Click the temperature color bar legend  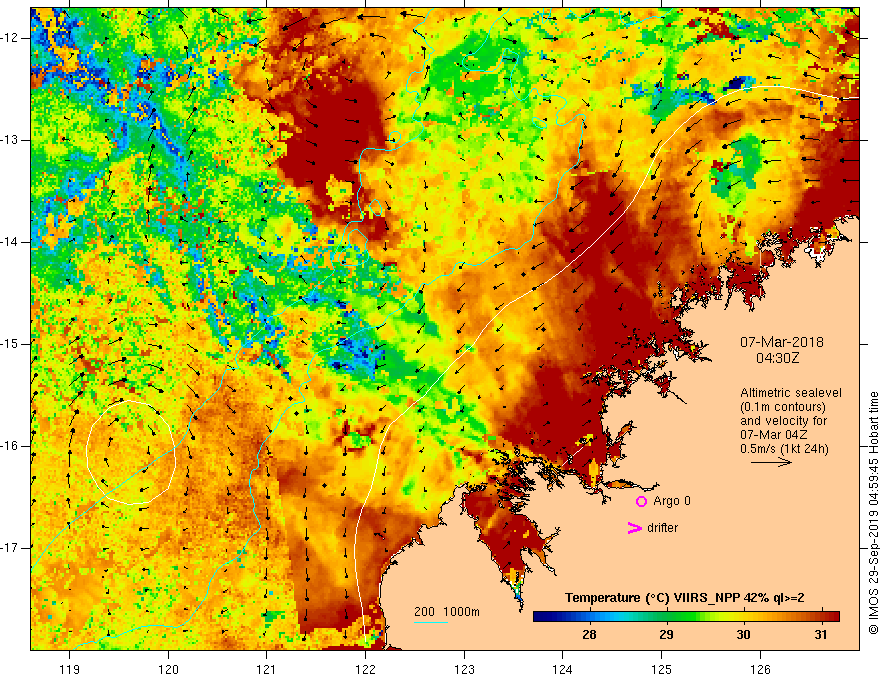pyautogui.click(x=686, y=616)
